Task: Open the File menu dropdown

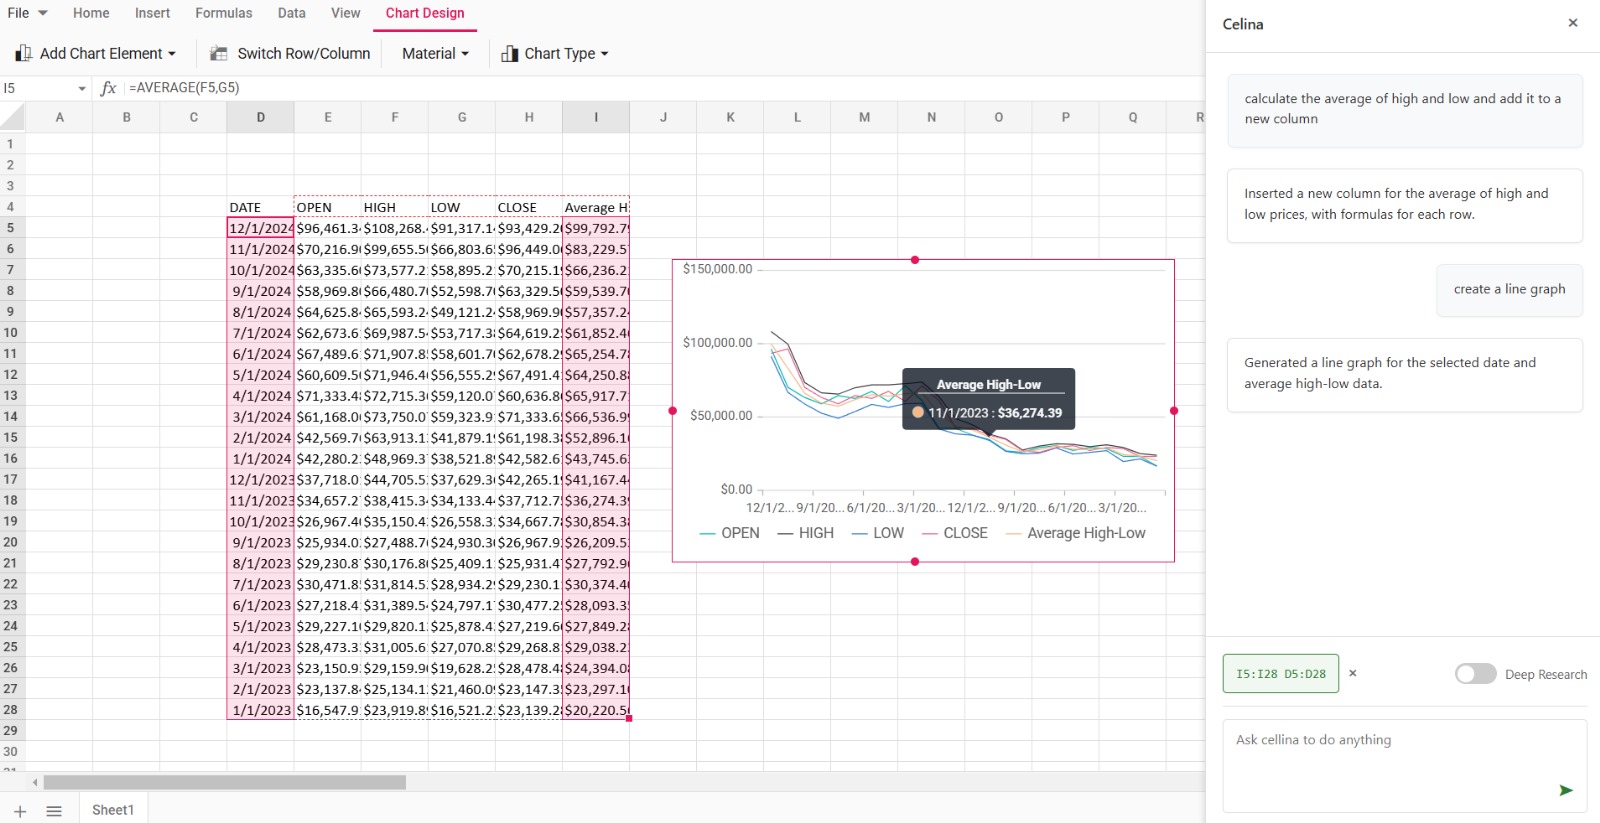Action: [x=27, y=13]
